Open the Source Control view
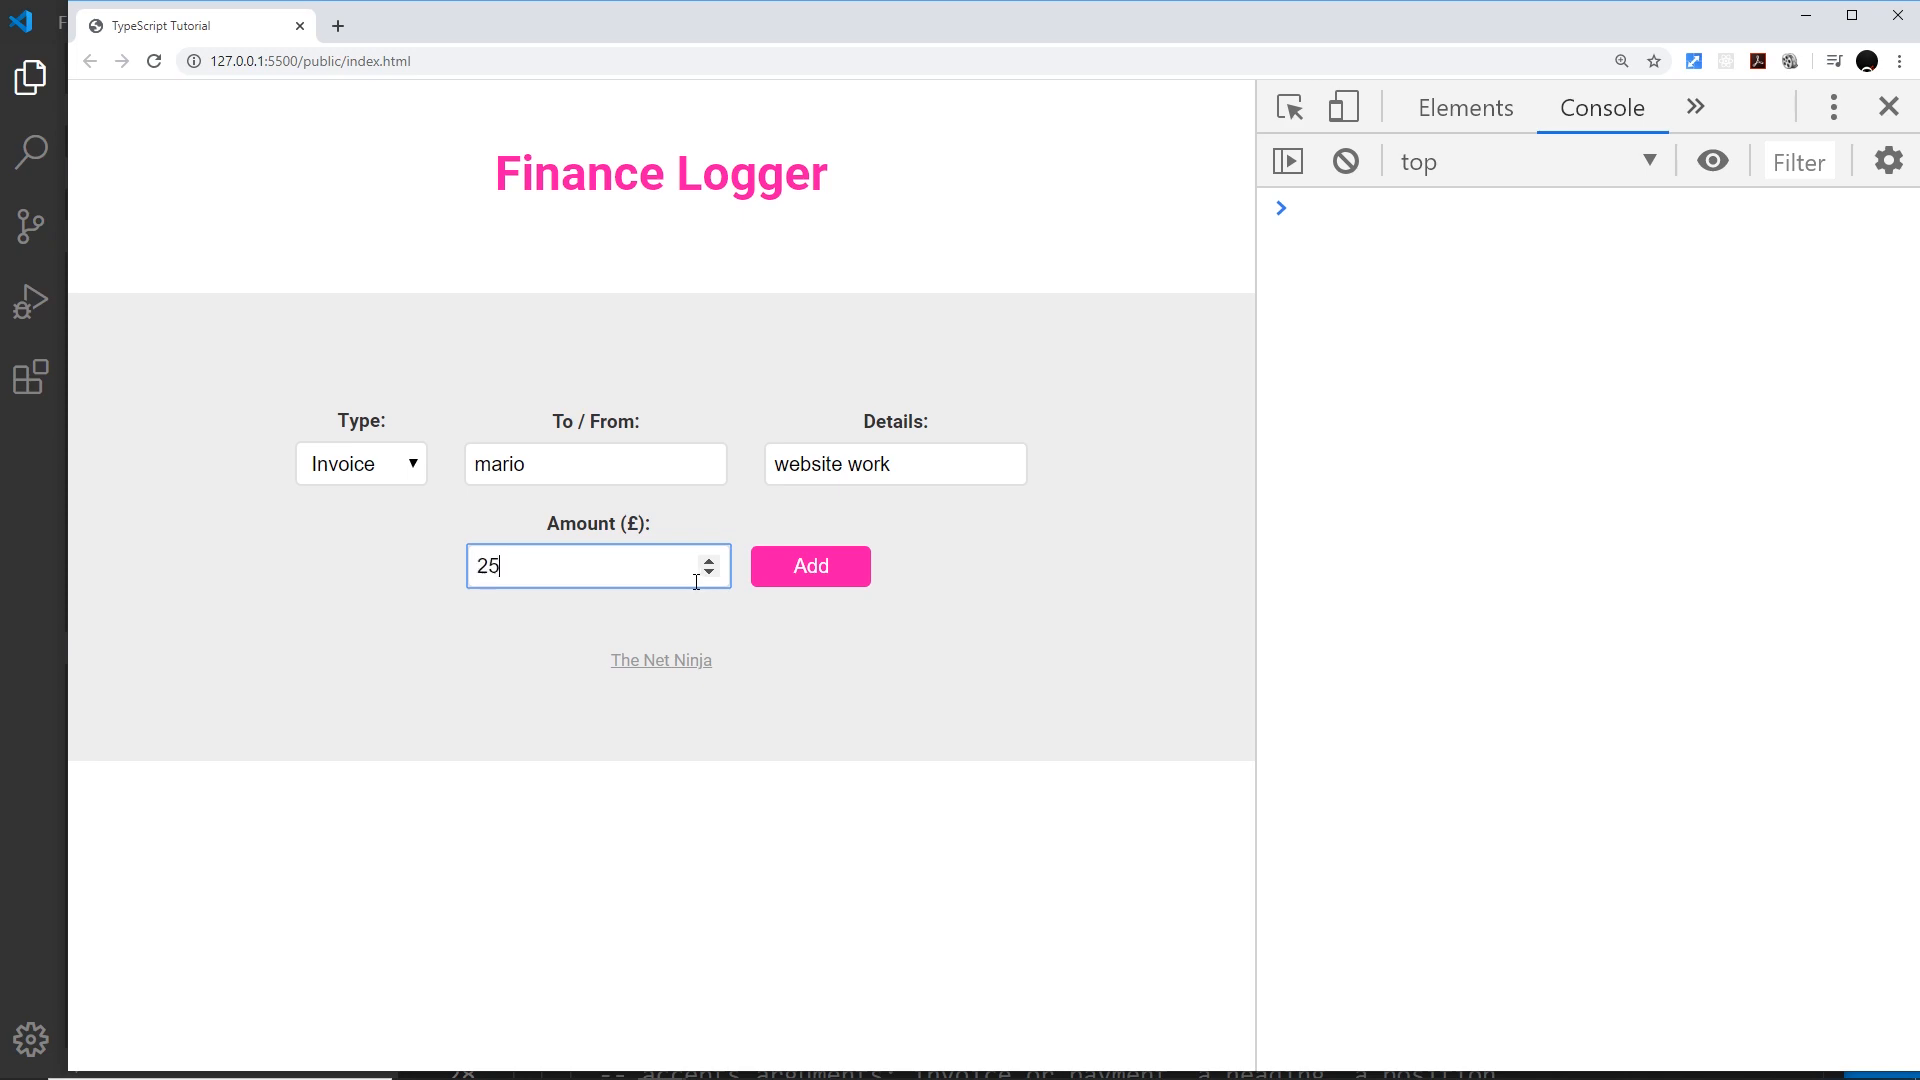This screenshot has width=1920, height=1080. [31, 226]
